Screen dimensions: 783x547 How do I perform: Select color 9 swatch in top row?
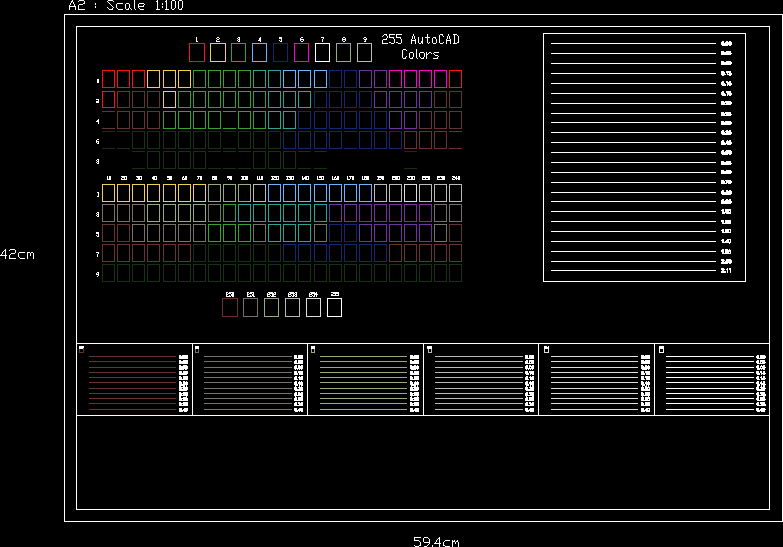click(x=365, y=52)
